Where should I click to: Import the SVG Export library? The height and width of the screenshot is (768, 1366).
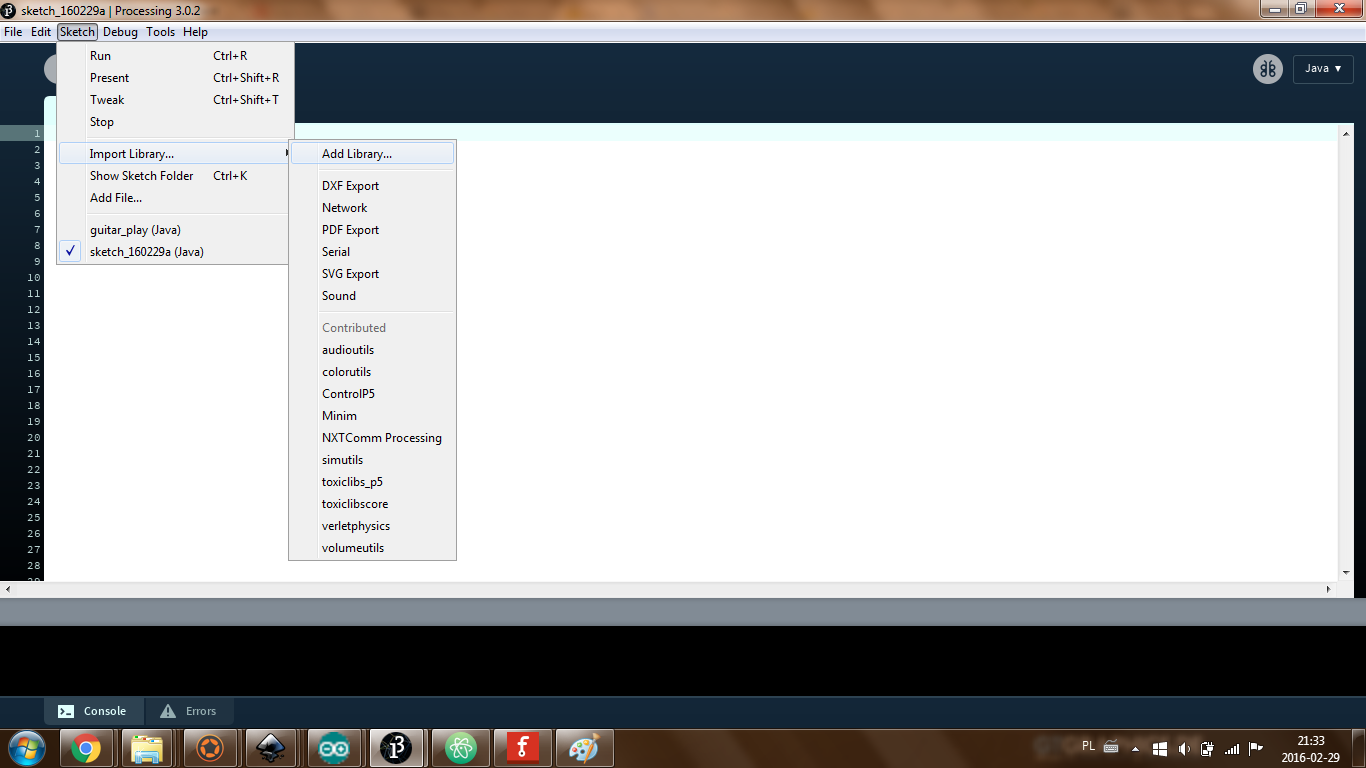(372, 274)
